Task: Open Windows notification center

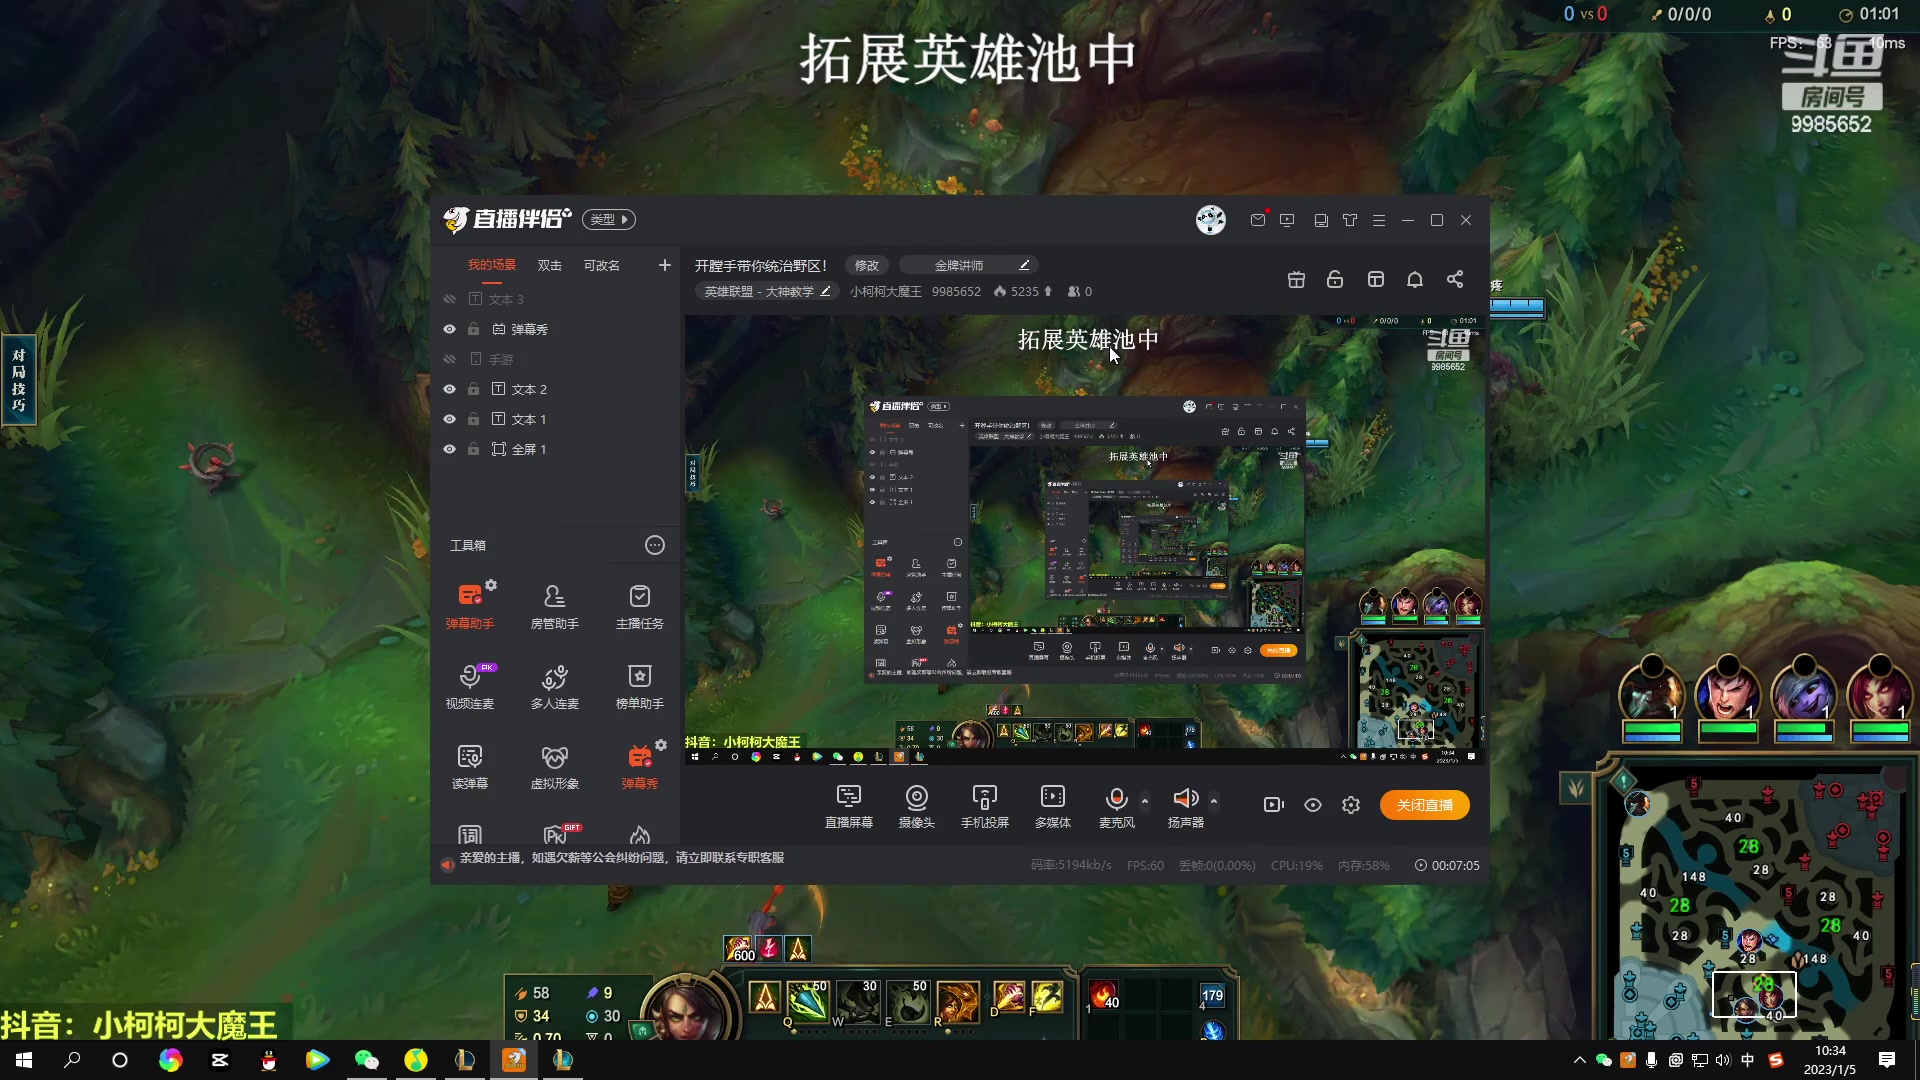Action: click(1887, 1060)
